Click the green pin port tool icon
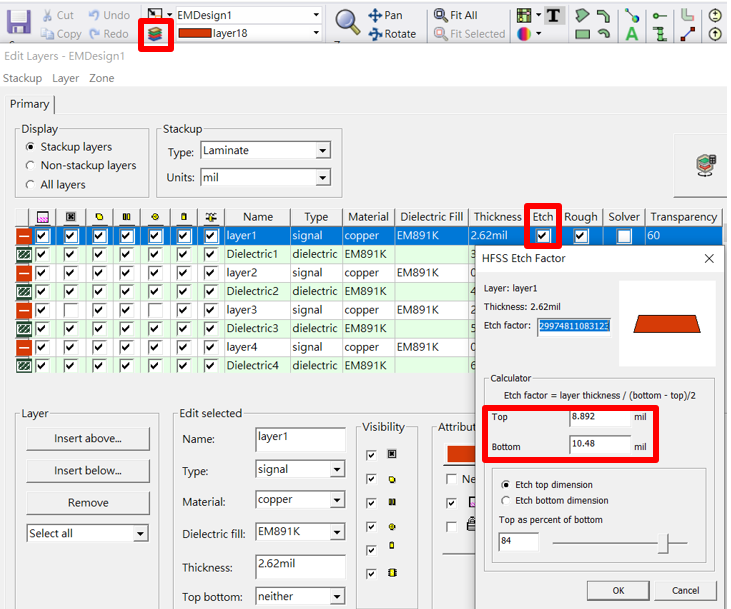The width and height of the screenshot is (731, 609). click(x=659, y=15)
